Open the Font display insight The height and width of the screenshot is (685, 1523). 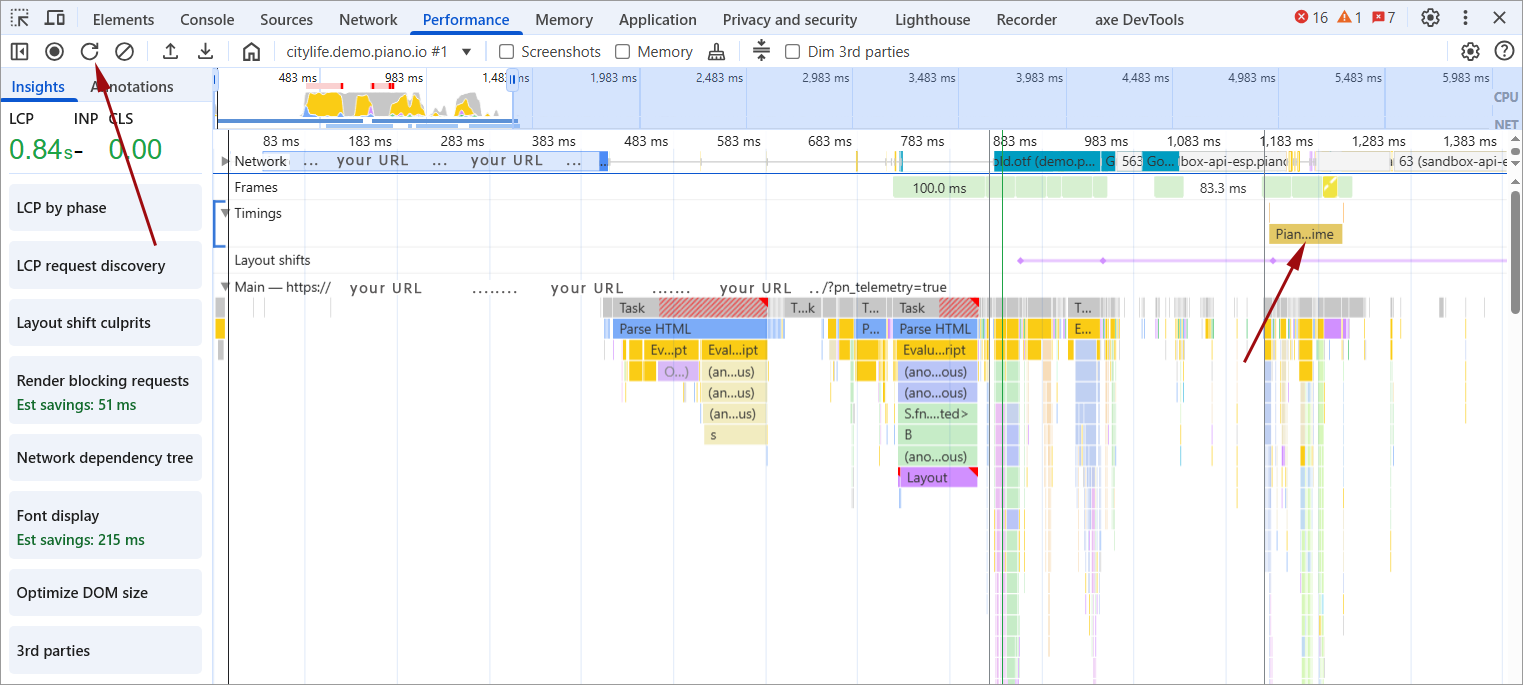[x=106, y=527]
